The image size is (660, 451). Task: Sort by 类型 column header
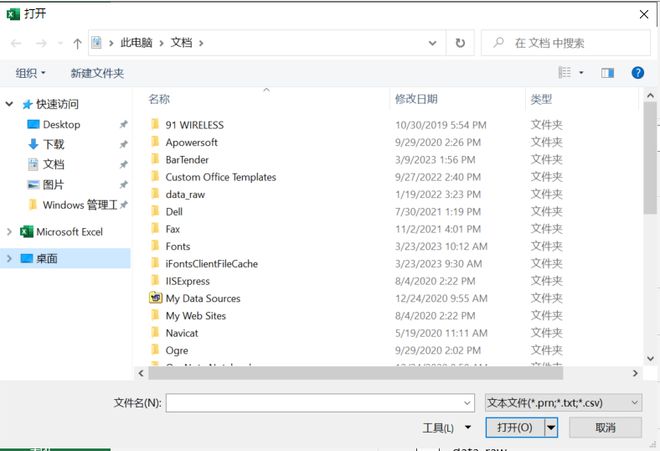(x=541, y=99)
